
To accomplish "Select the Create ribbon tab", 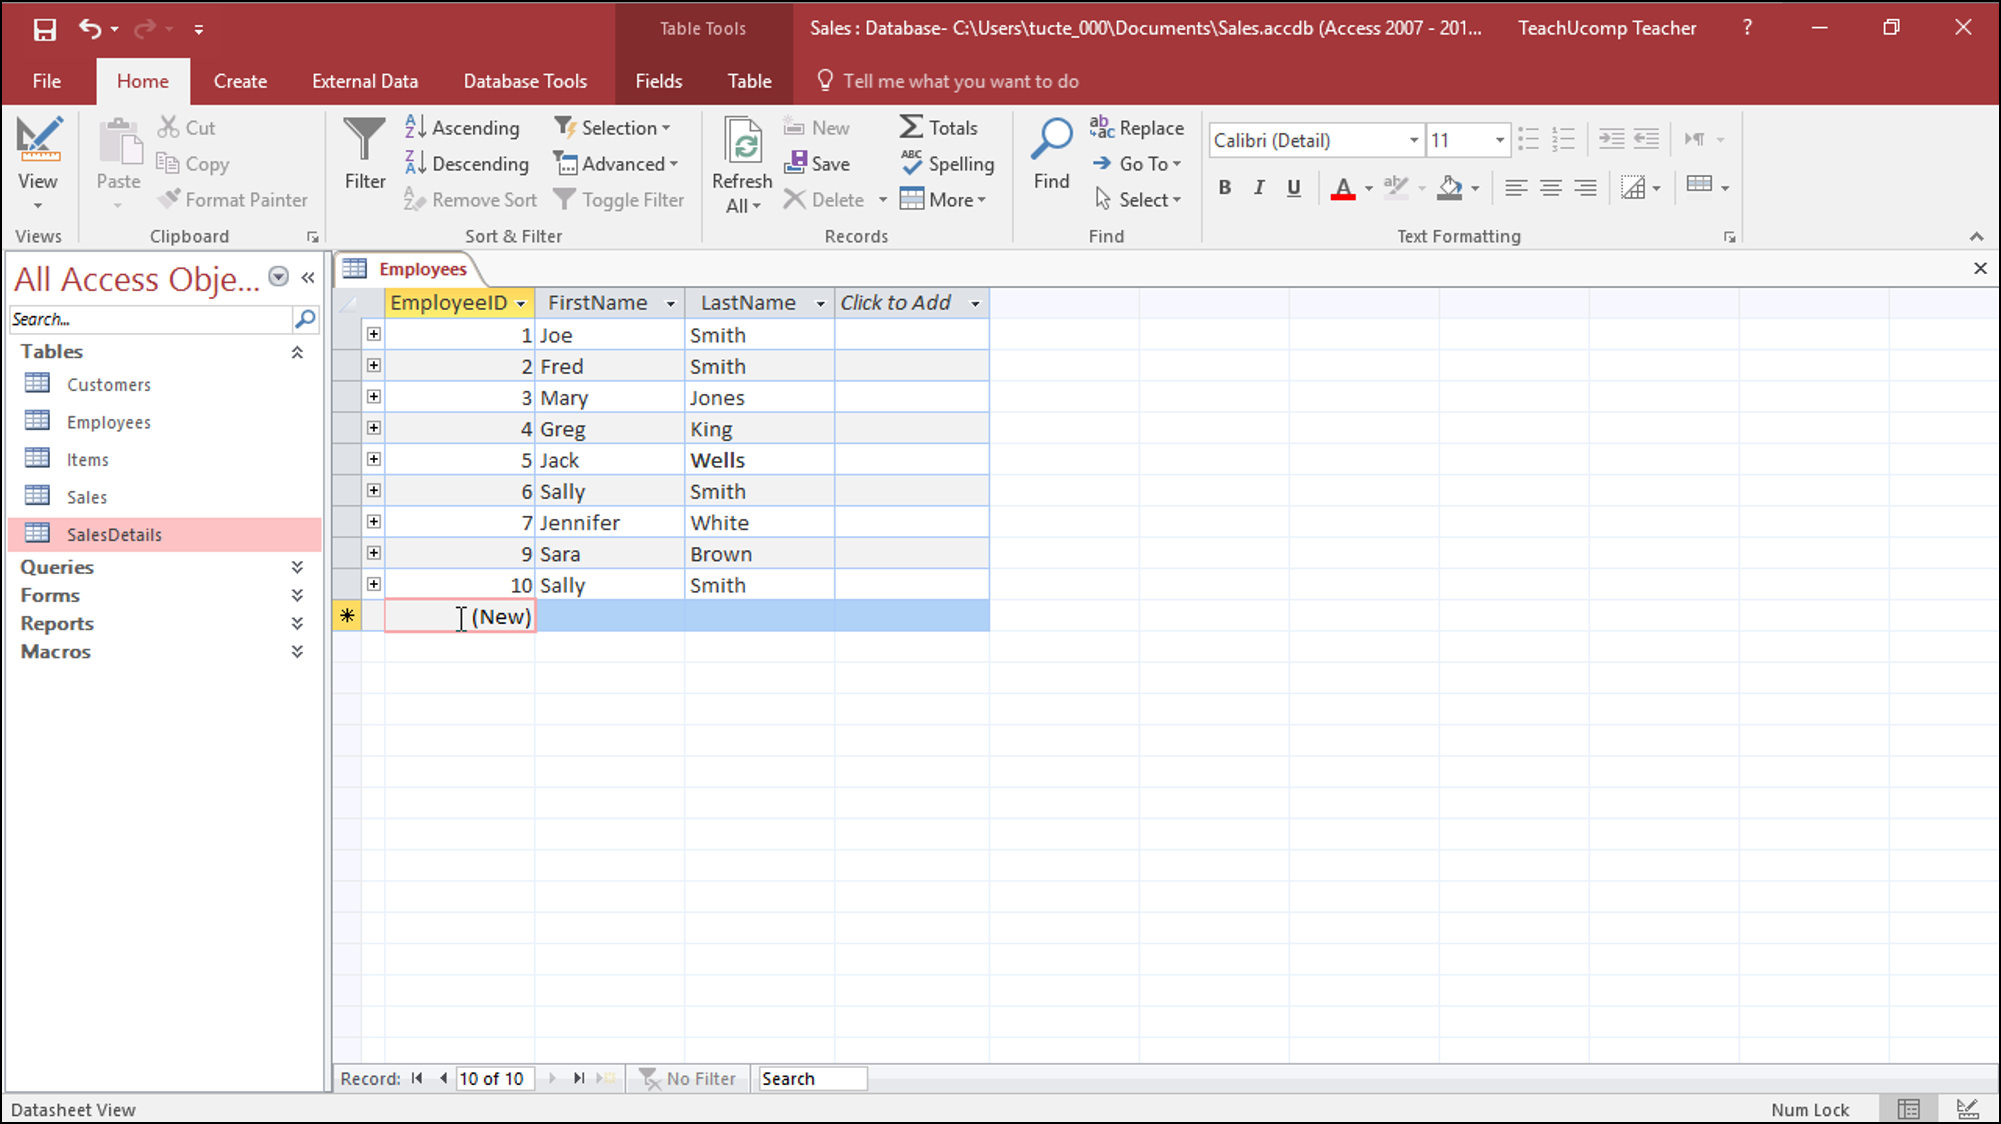I will pos(239,80).
